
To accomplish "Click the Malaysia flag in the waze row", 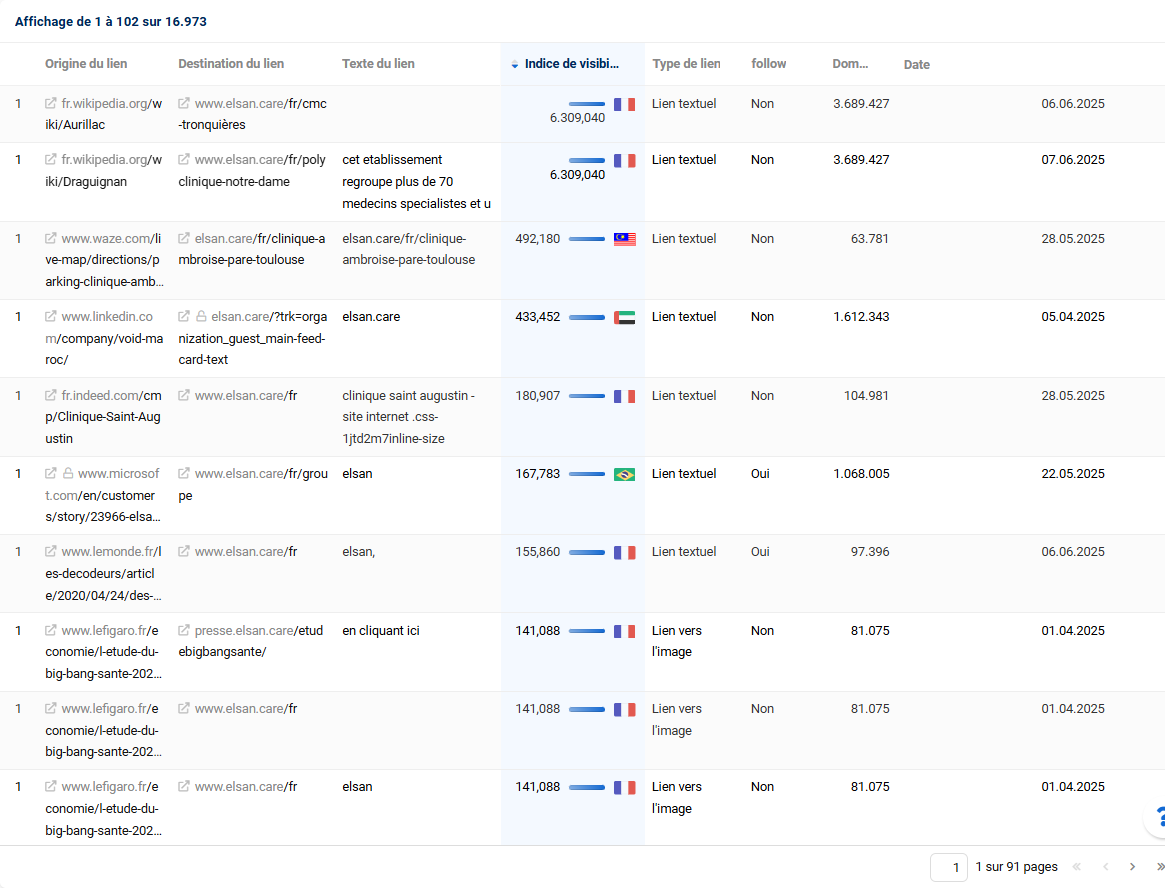I will 625,239.
